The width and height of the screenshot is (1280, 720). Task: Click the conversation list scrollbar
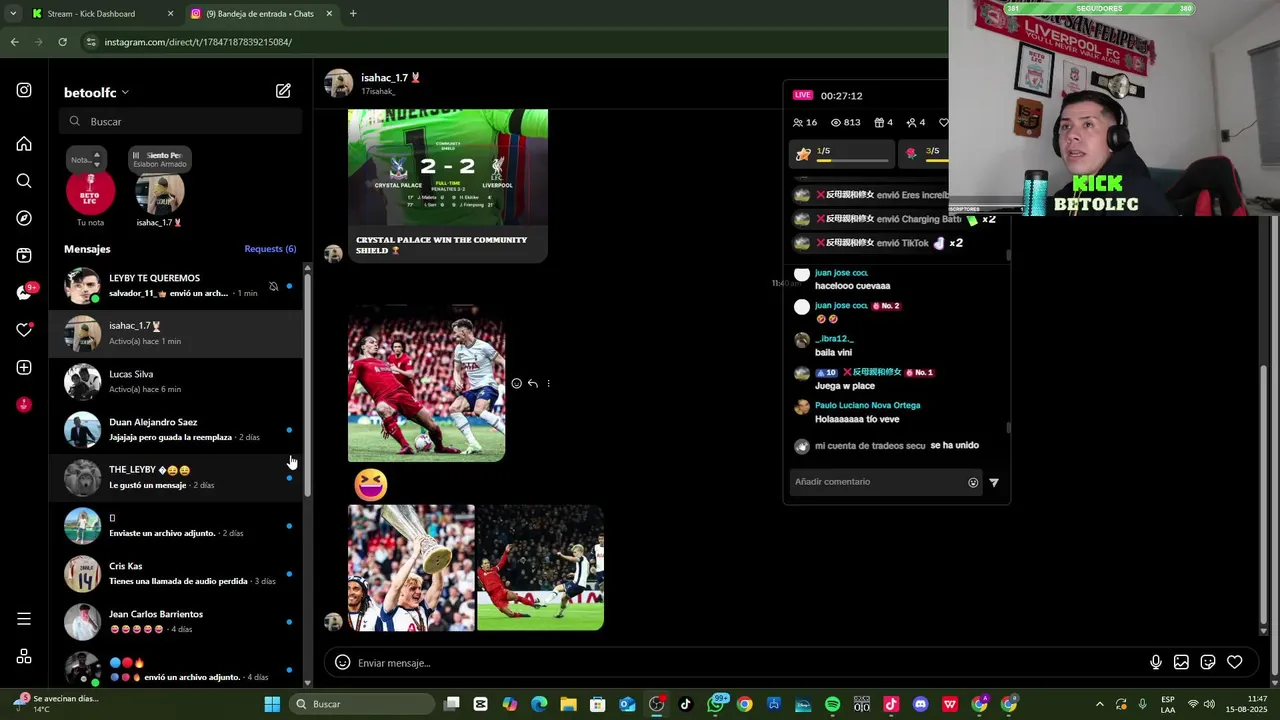307,385
